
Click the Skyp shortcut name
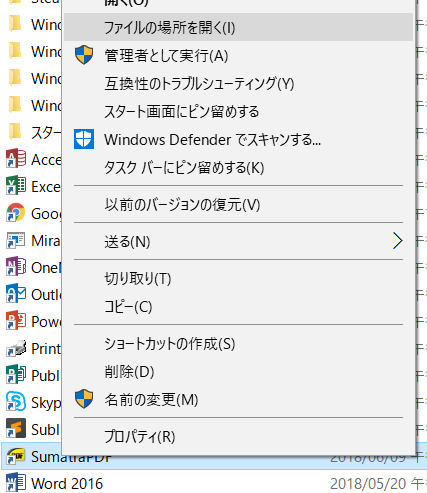point(46,403)
